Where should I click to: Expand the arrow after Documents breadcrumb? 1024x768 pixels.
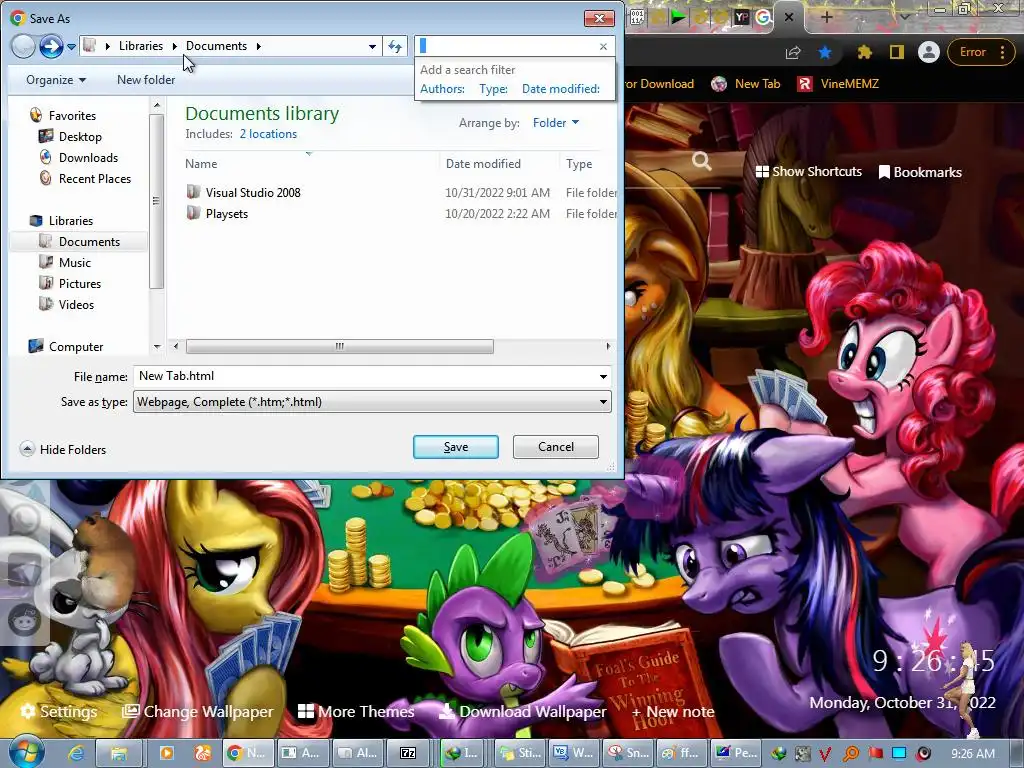pyautogui.click(x=259, y=46)
